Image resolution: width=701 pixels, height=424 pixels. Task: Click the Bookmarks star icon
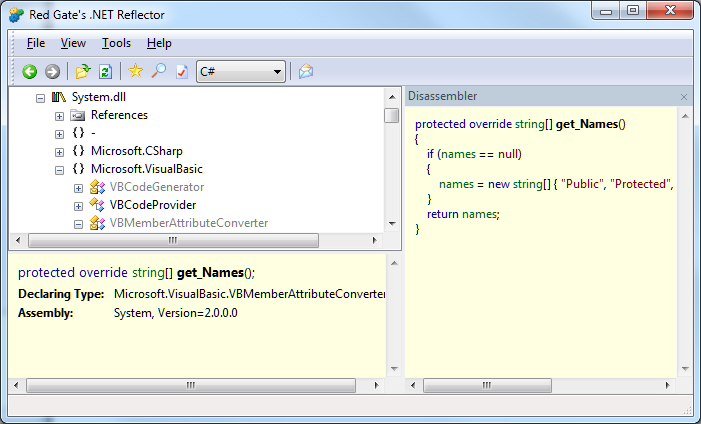[135, 71]
